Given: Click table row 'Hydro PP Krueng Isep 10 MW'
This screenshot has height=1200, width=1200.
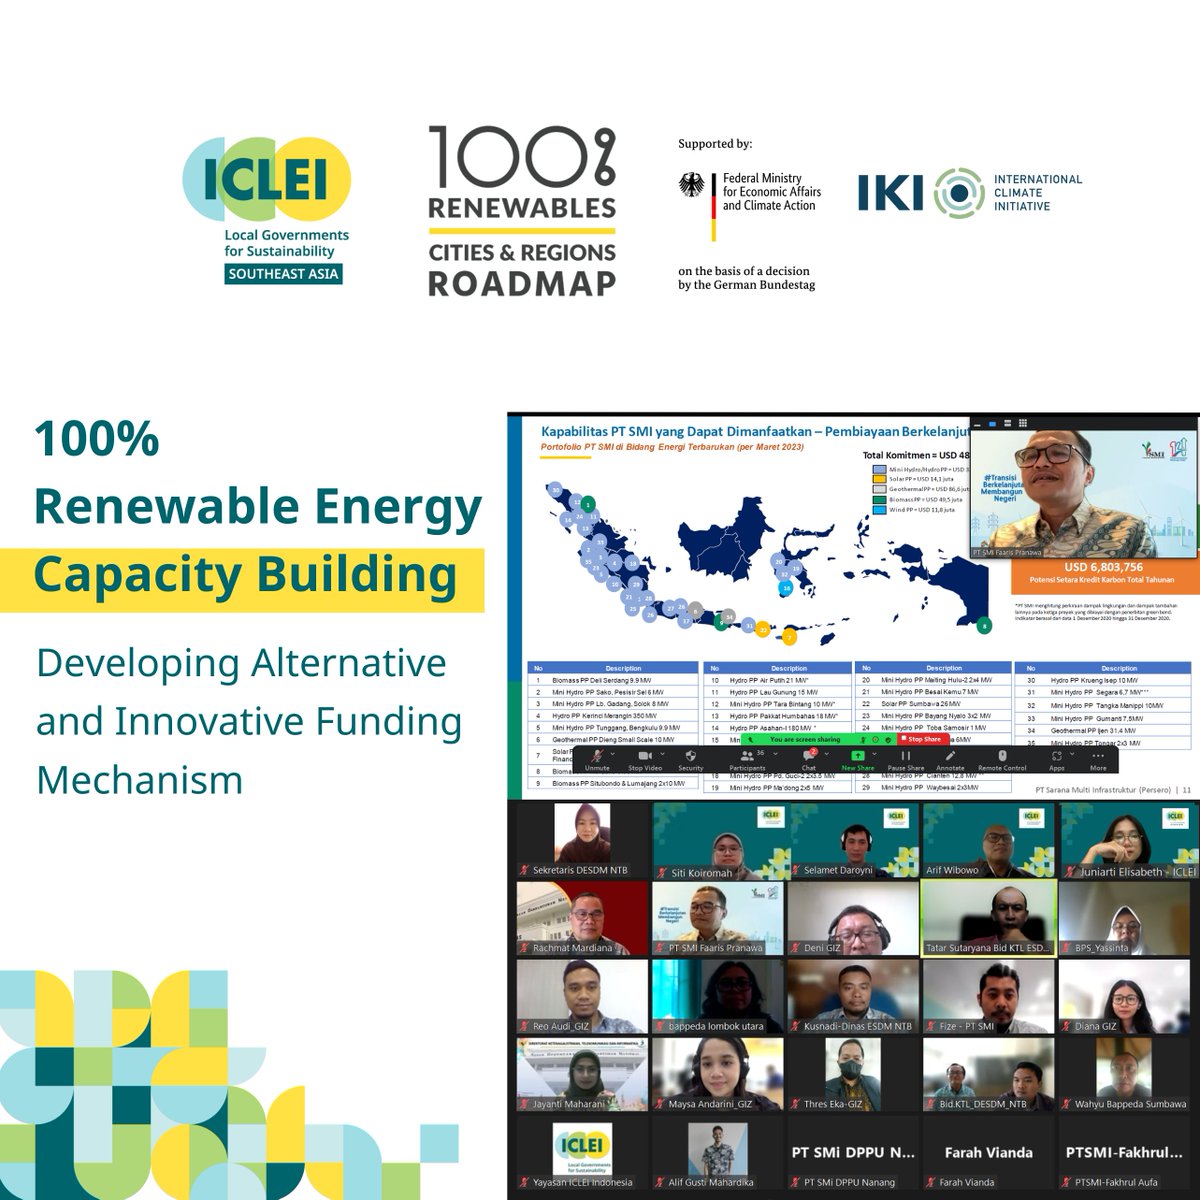Looking at the screenshot, I should [x=1103, y=680].
